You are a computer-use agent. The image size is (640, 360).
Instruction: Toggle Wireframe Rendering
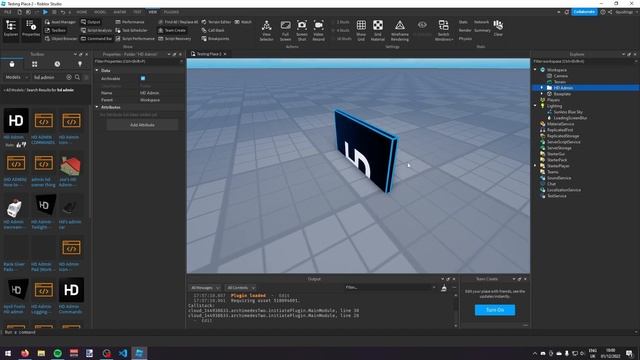400,30
